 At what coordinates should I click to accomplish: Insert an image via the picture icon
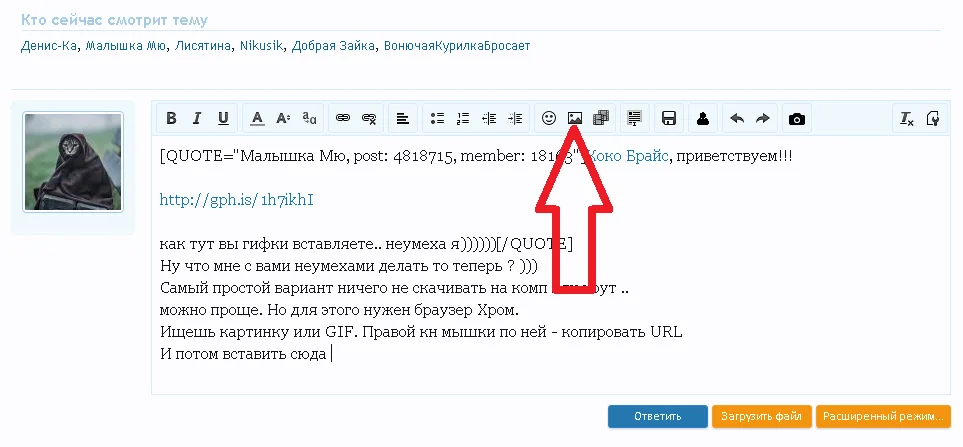click(575, 119)
